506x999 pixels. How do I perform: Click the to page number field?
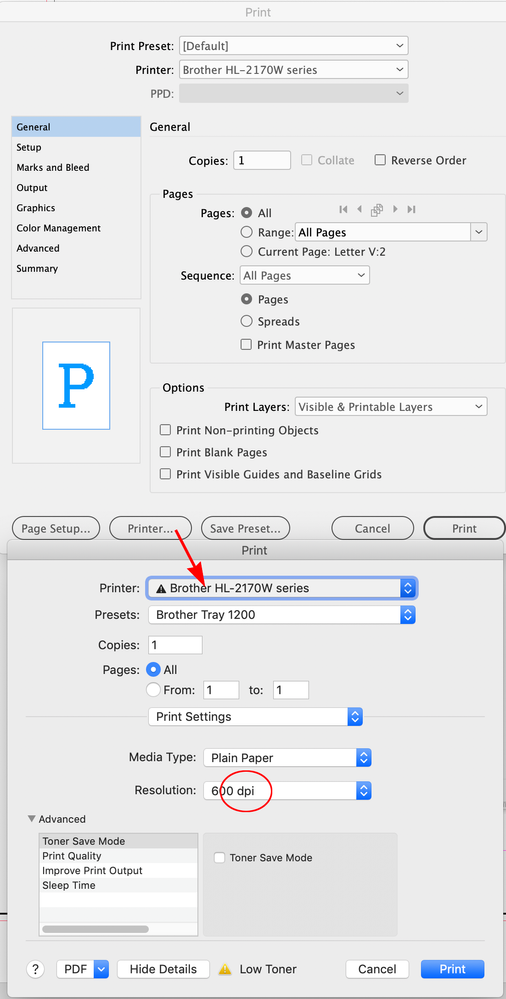point(291,689)
